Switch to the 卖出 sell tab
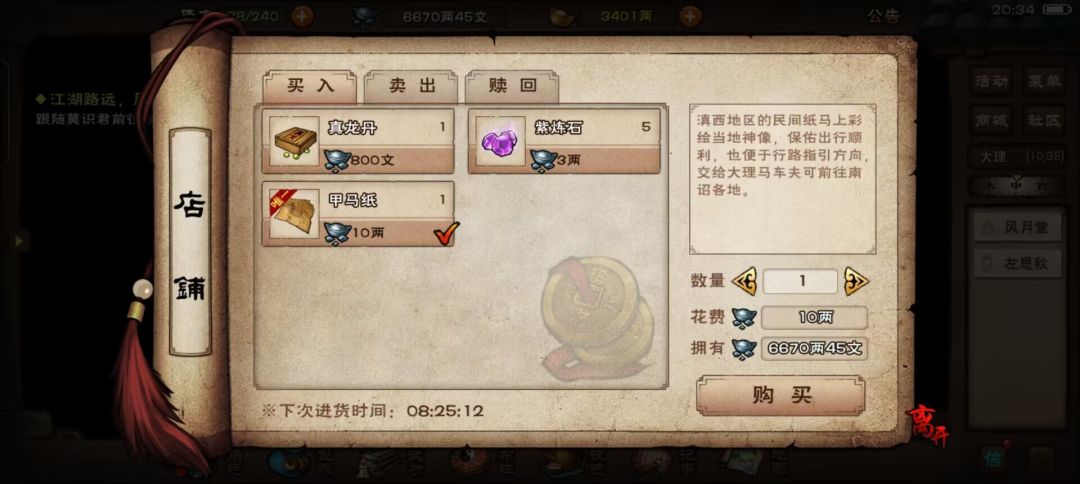Image resolution: width=1080 pixels, height=484 pixels. (x=411, y=86)
